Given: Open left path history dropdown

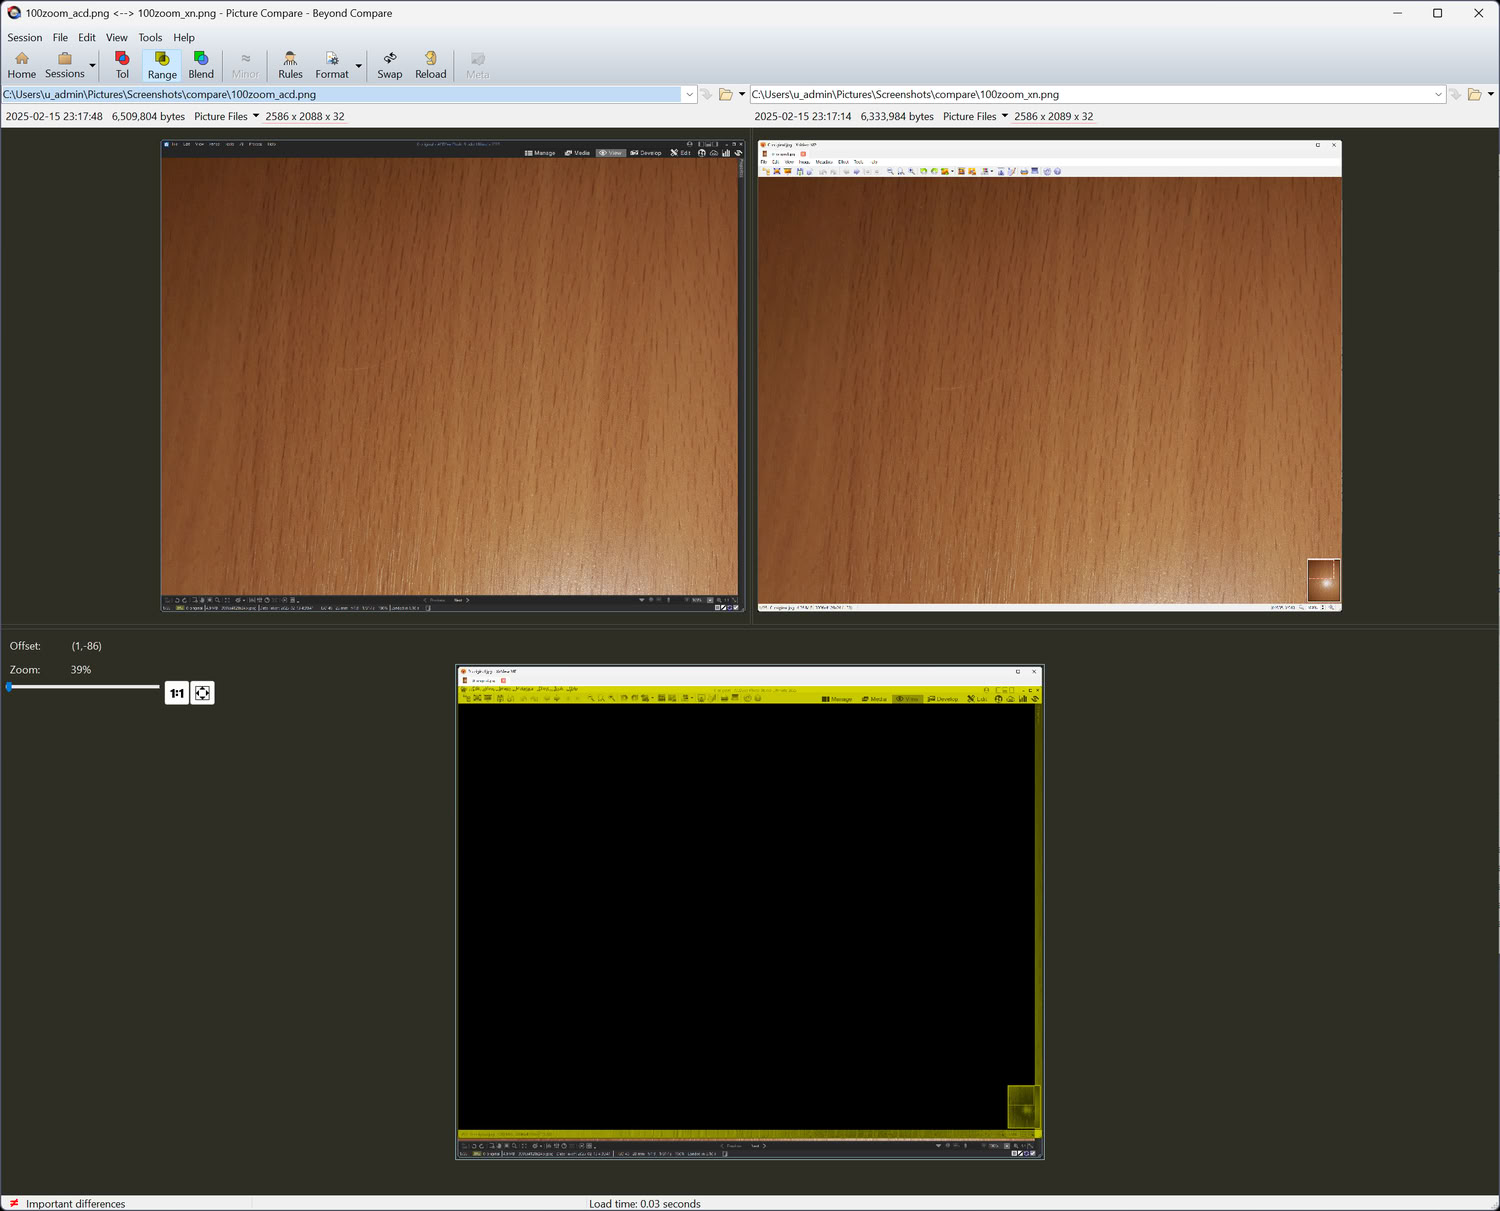Looking at the screenshot, I should (689, 94).
